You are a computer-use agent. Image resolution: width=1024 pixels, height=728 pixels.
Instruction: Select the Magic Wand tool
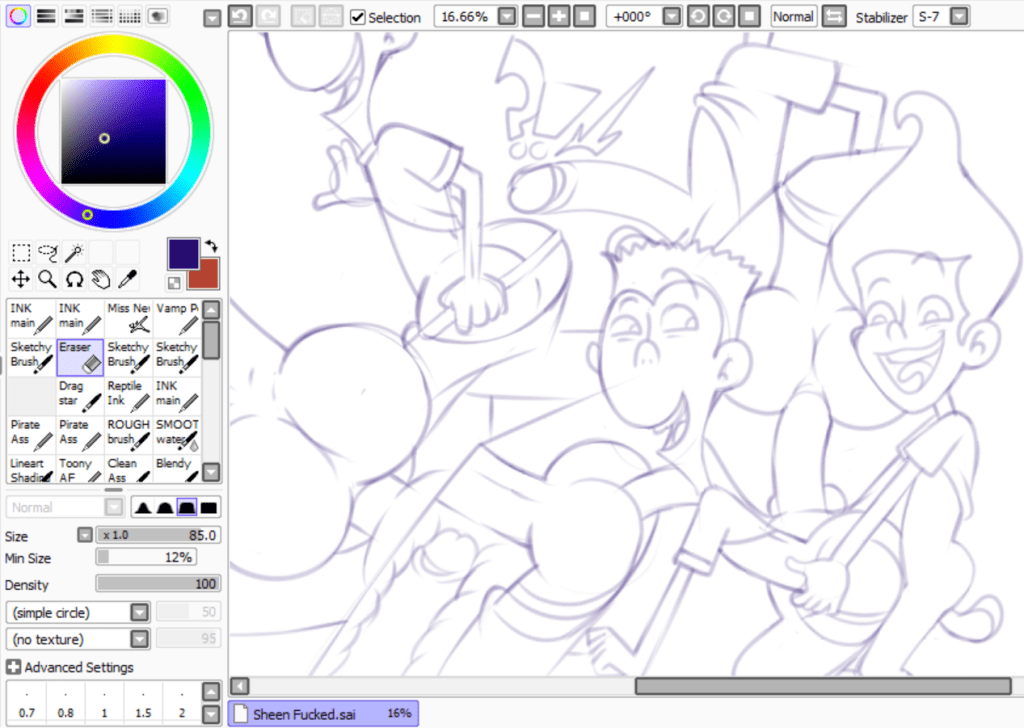(74, 252)
